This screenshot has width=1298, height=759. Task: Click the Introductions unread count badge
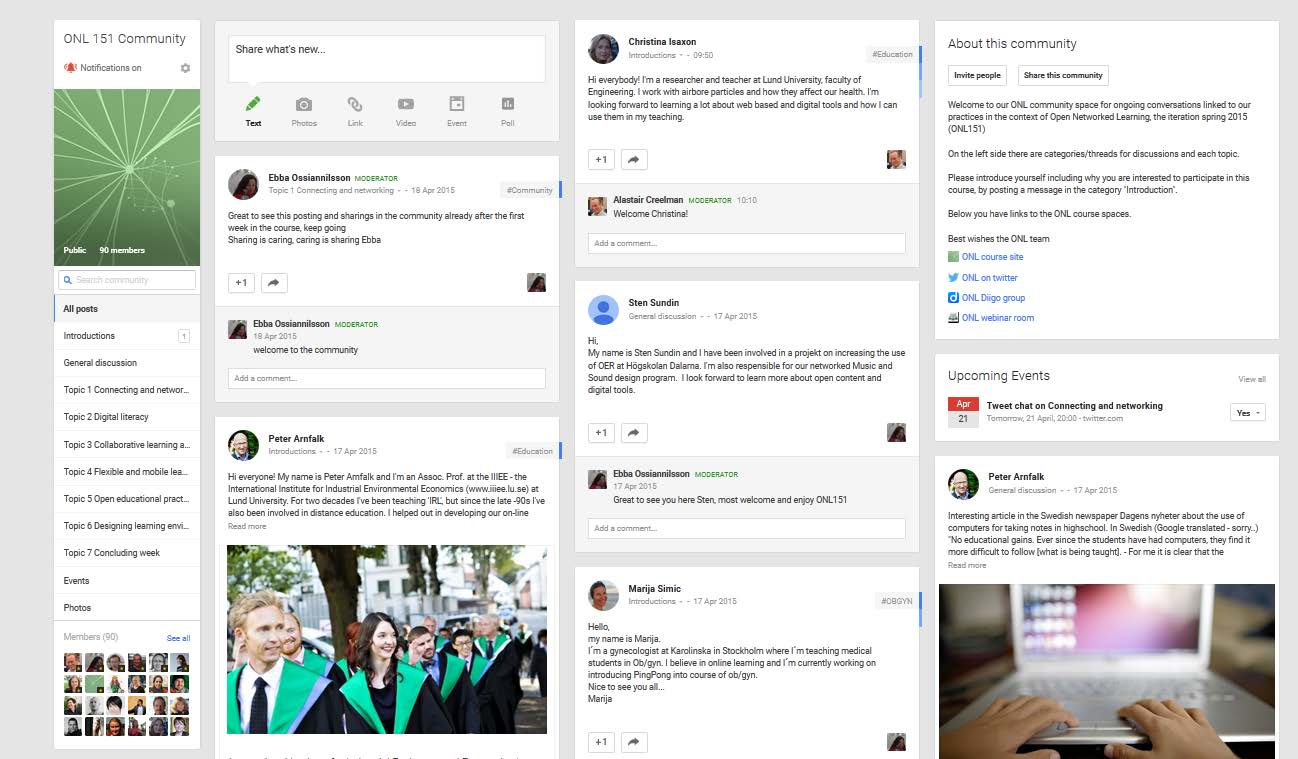tap(184, 336)
